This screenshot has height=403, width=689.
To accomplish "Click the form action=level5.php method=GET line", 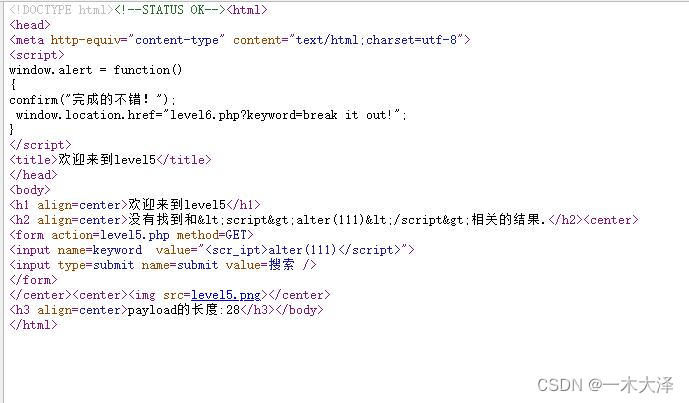I will coord(131,235).
